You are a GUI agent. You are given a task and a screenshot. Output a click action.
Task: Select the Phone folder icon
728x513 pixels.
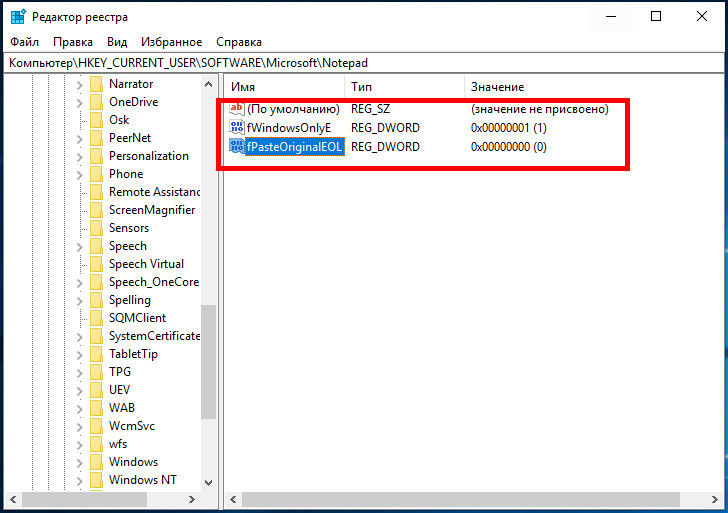point(96,174)
